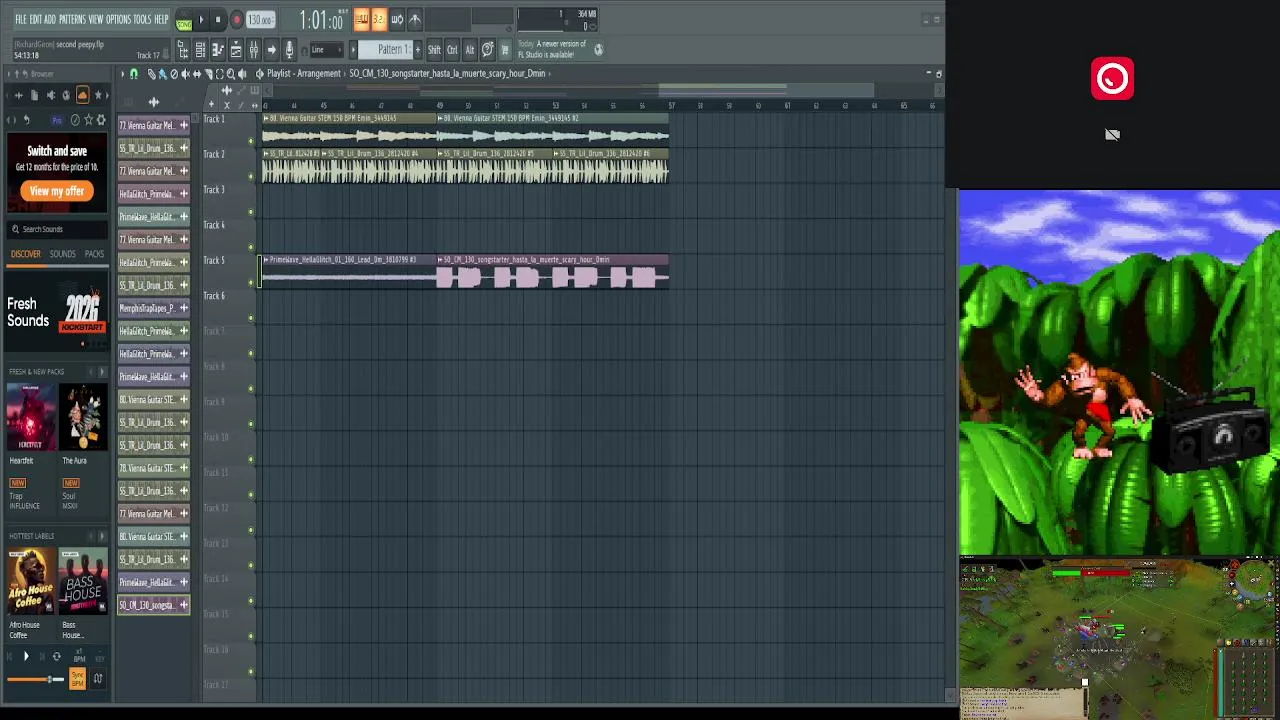Click the FL Studio update notification globe icon
Screen dimensions: 1280x720
coord(598,49)
